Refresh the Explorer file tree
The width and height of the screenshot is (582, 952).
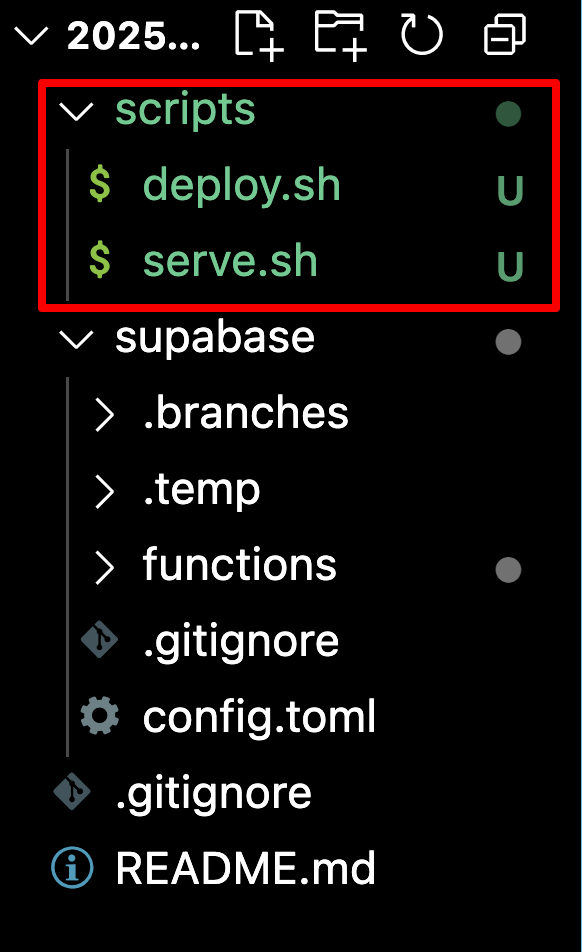click(x=421, y=35)
